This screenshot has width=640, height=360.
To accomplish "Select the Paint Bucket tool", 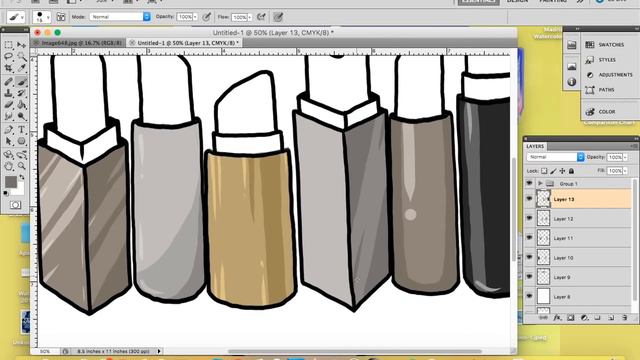I will pyautogui.click(x=22, y=105).
